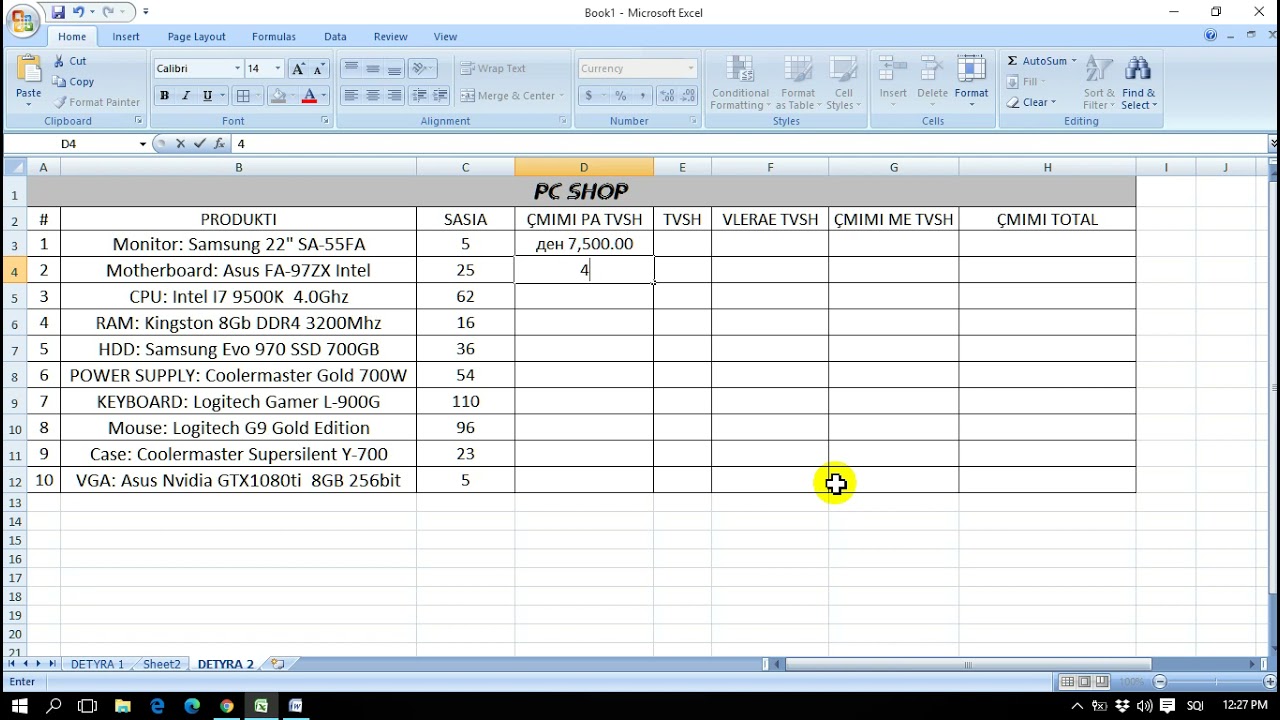Switch to sheet DETYRA 1
The image size is (1280, 720).
point(97,664)
